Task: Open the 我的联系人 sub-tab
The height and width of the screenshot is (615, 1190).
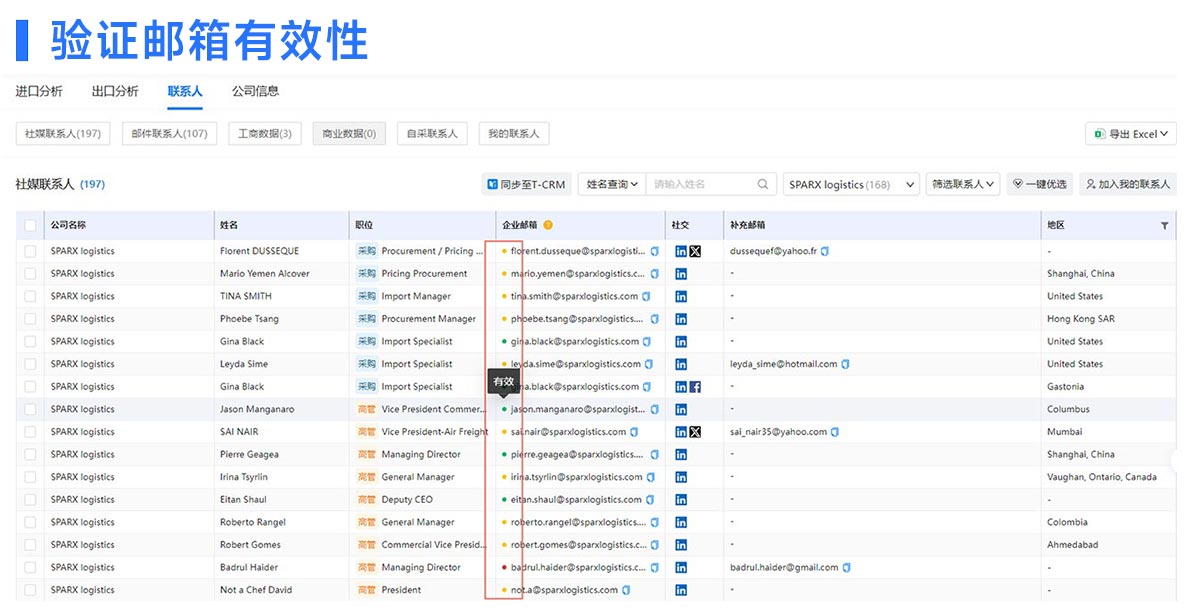Action: (514, 134)
